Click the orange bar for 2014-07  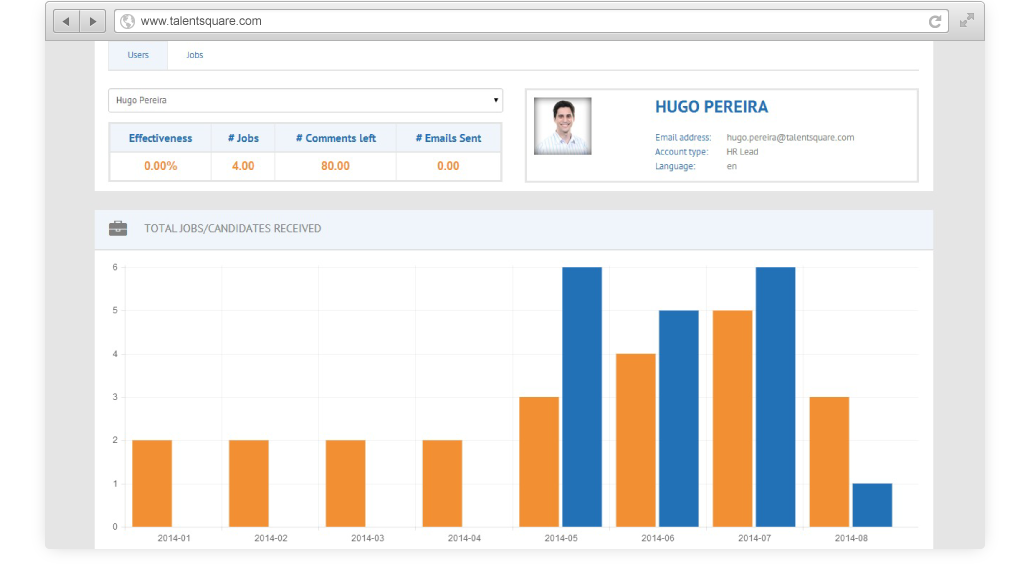click(x=732, y=418)
